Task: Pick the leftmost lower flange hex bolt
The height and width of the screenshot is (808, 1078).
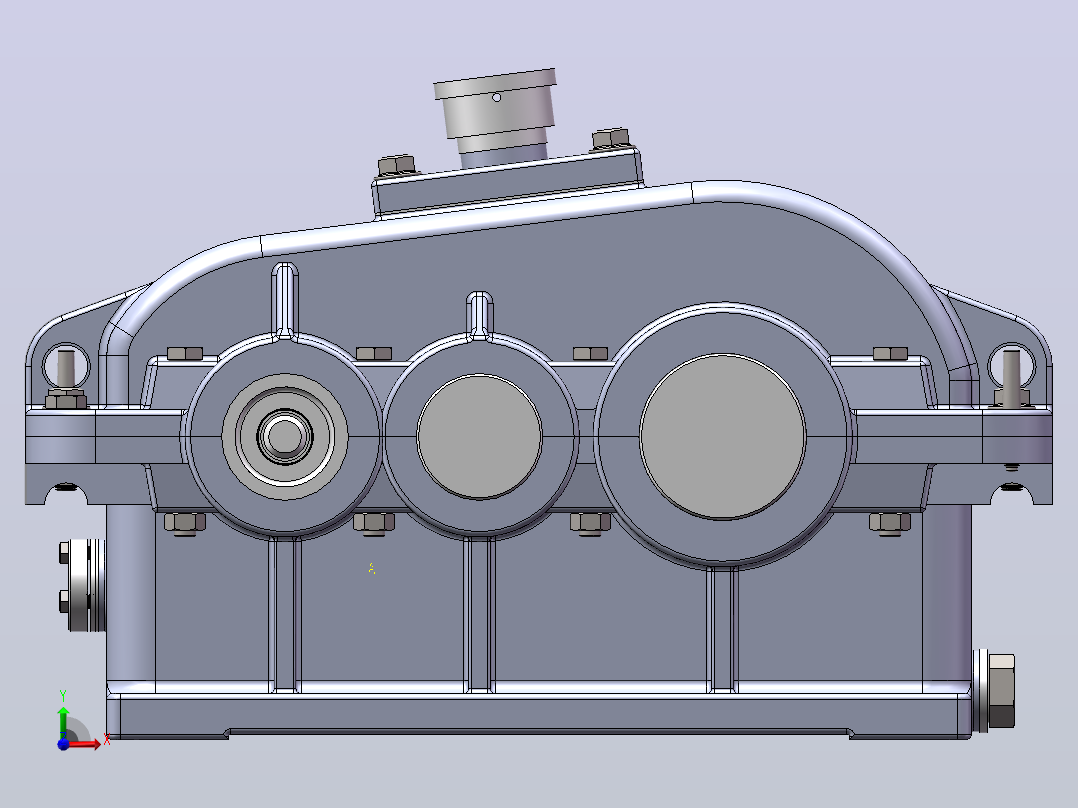Action: (x=185, y=523)
